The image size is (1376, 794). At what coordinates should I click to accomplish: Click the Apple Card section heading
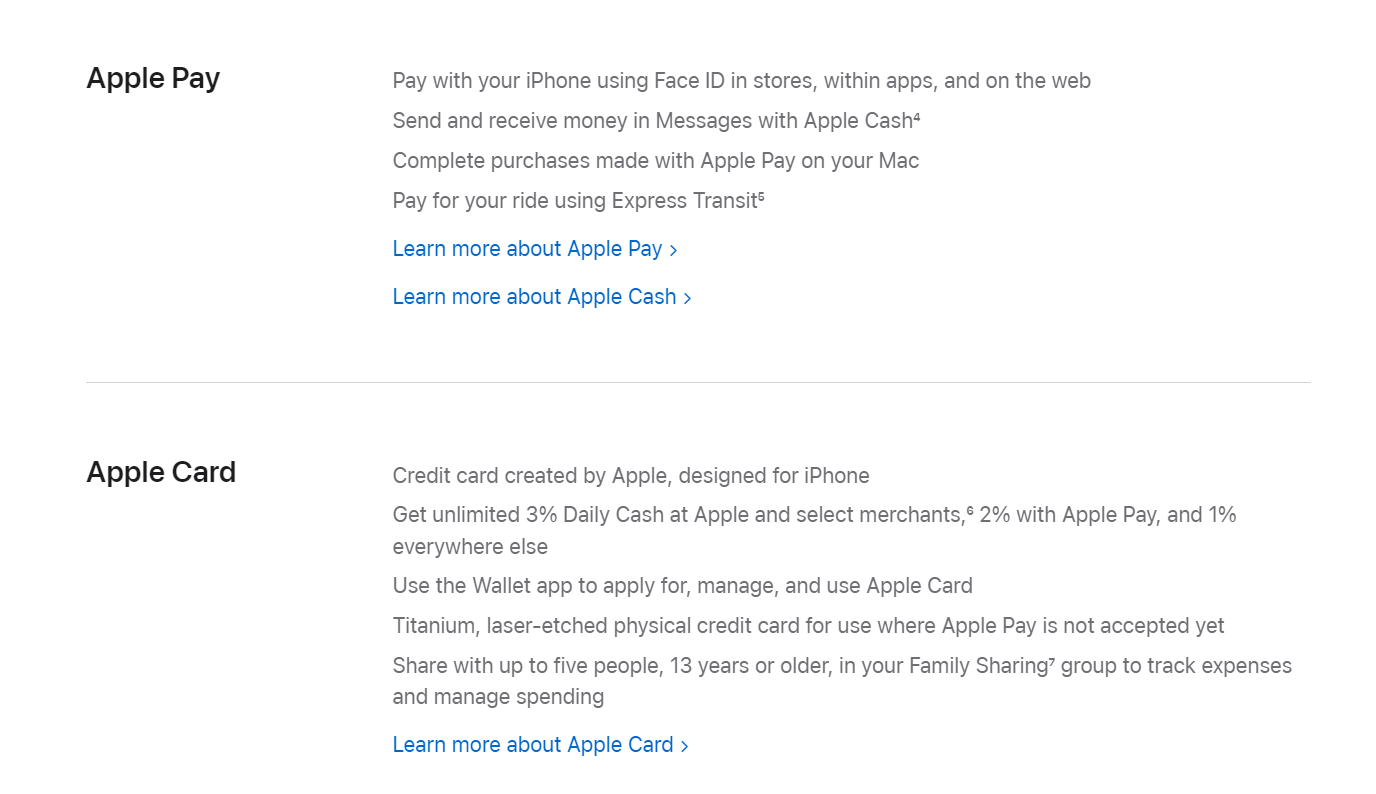(x=161, y=472)
